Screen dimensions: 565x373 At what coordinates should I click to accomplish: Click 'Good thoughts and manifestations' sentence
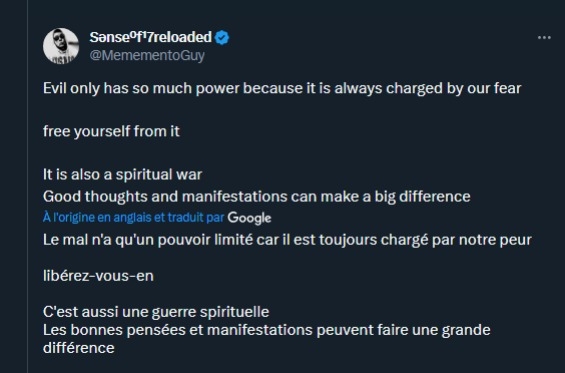(257, 197)
